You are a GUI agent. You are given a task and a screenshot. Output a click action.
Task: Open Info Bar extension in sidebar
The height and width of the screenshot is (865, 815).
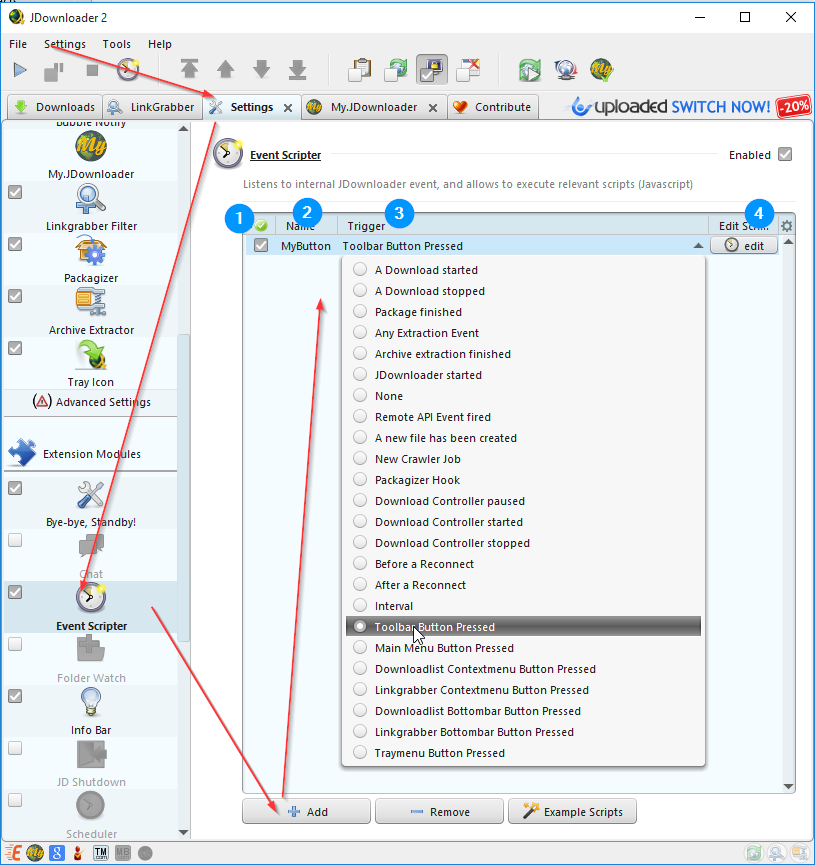90,712
